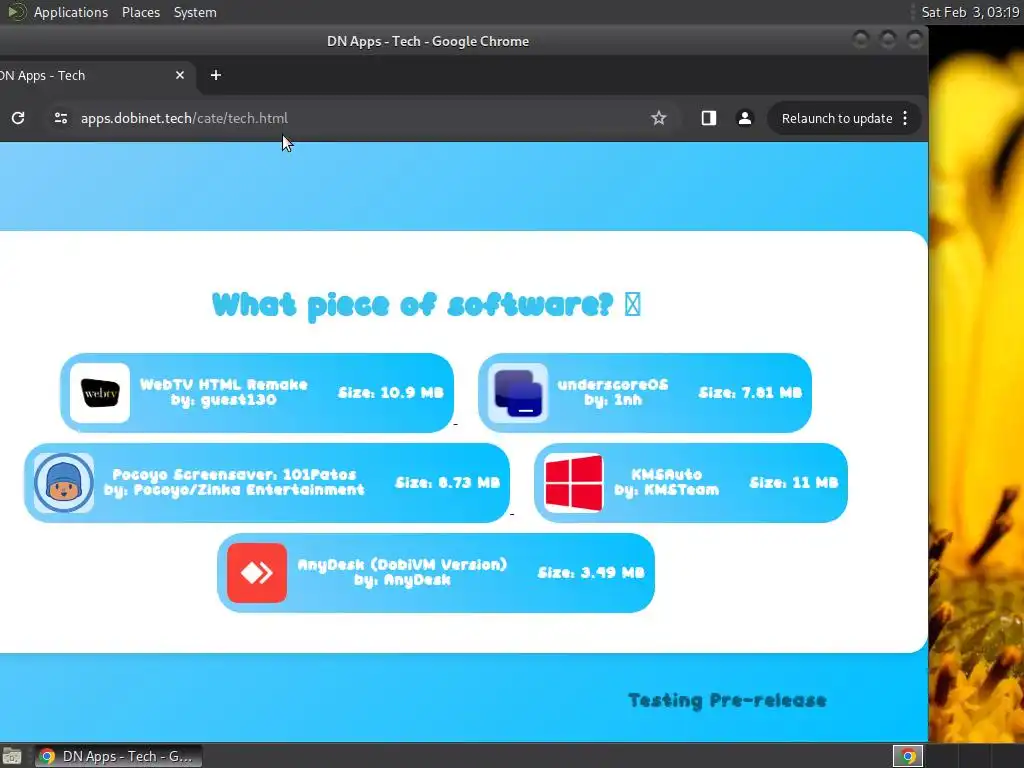Open Pocoyo Screensaver: 101Patos link

tap(266, 483)
